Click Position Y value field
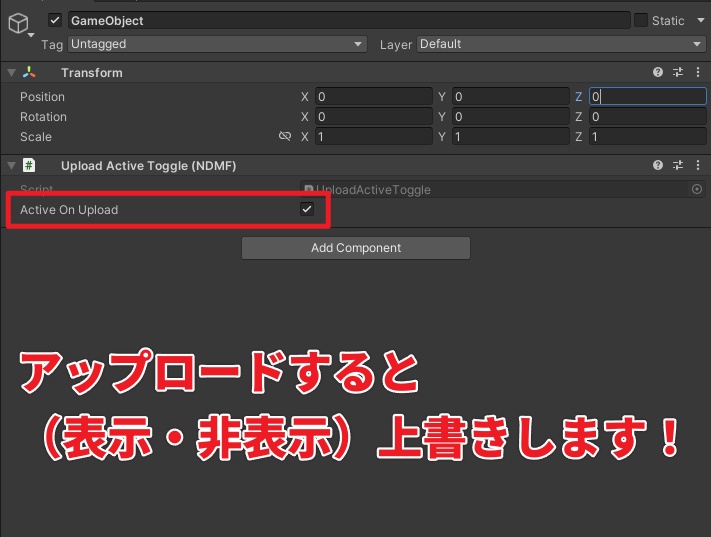 (x=511, y=97)
